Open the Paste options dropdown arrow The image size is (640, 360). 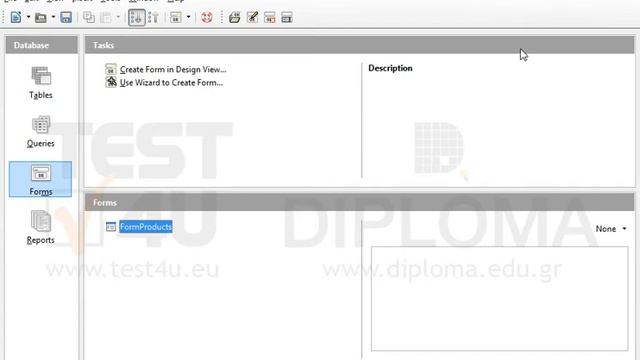[118, 17]
